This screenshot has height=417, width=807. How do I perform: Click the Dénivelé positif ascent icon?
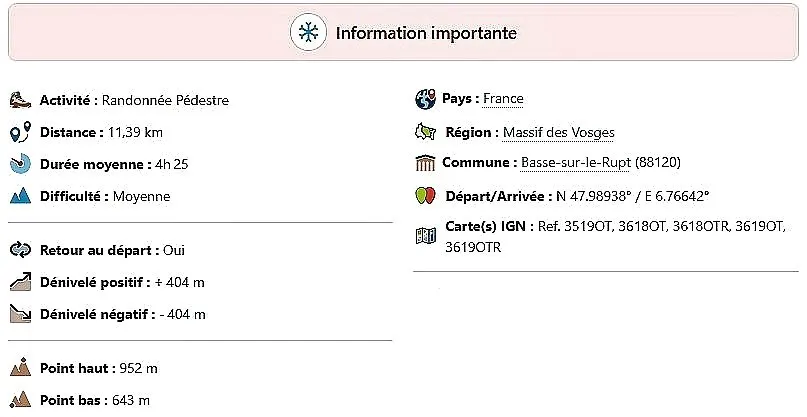(20, 282)
